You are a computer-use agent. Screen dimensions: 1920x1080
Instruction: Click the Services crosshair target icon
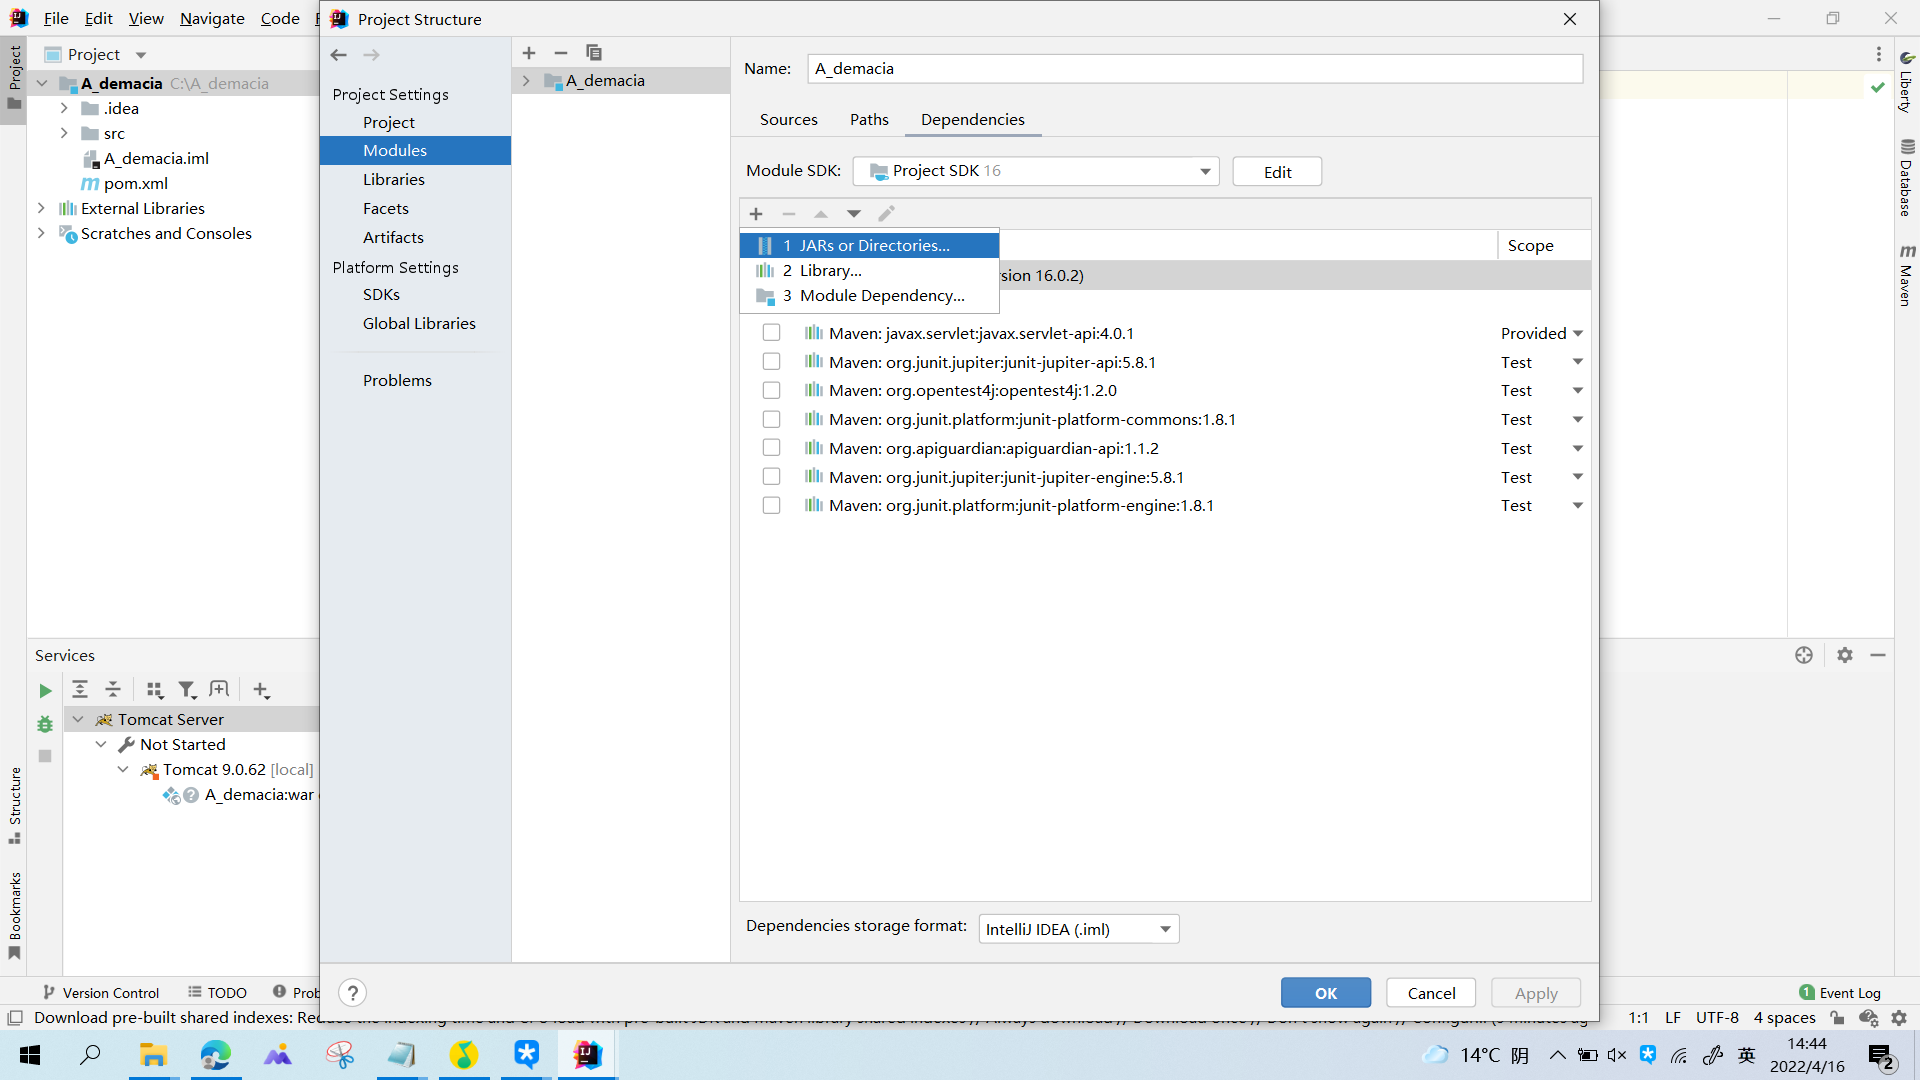coord(1804,655)
